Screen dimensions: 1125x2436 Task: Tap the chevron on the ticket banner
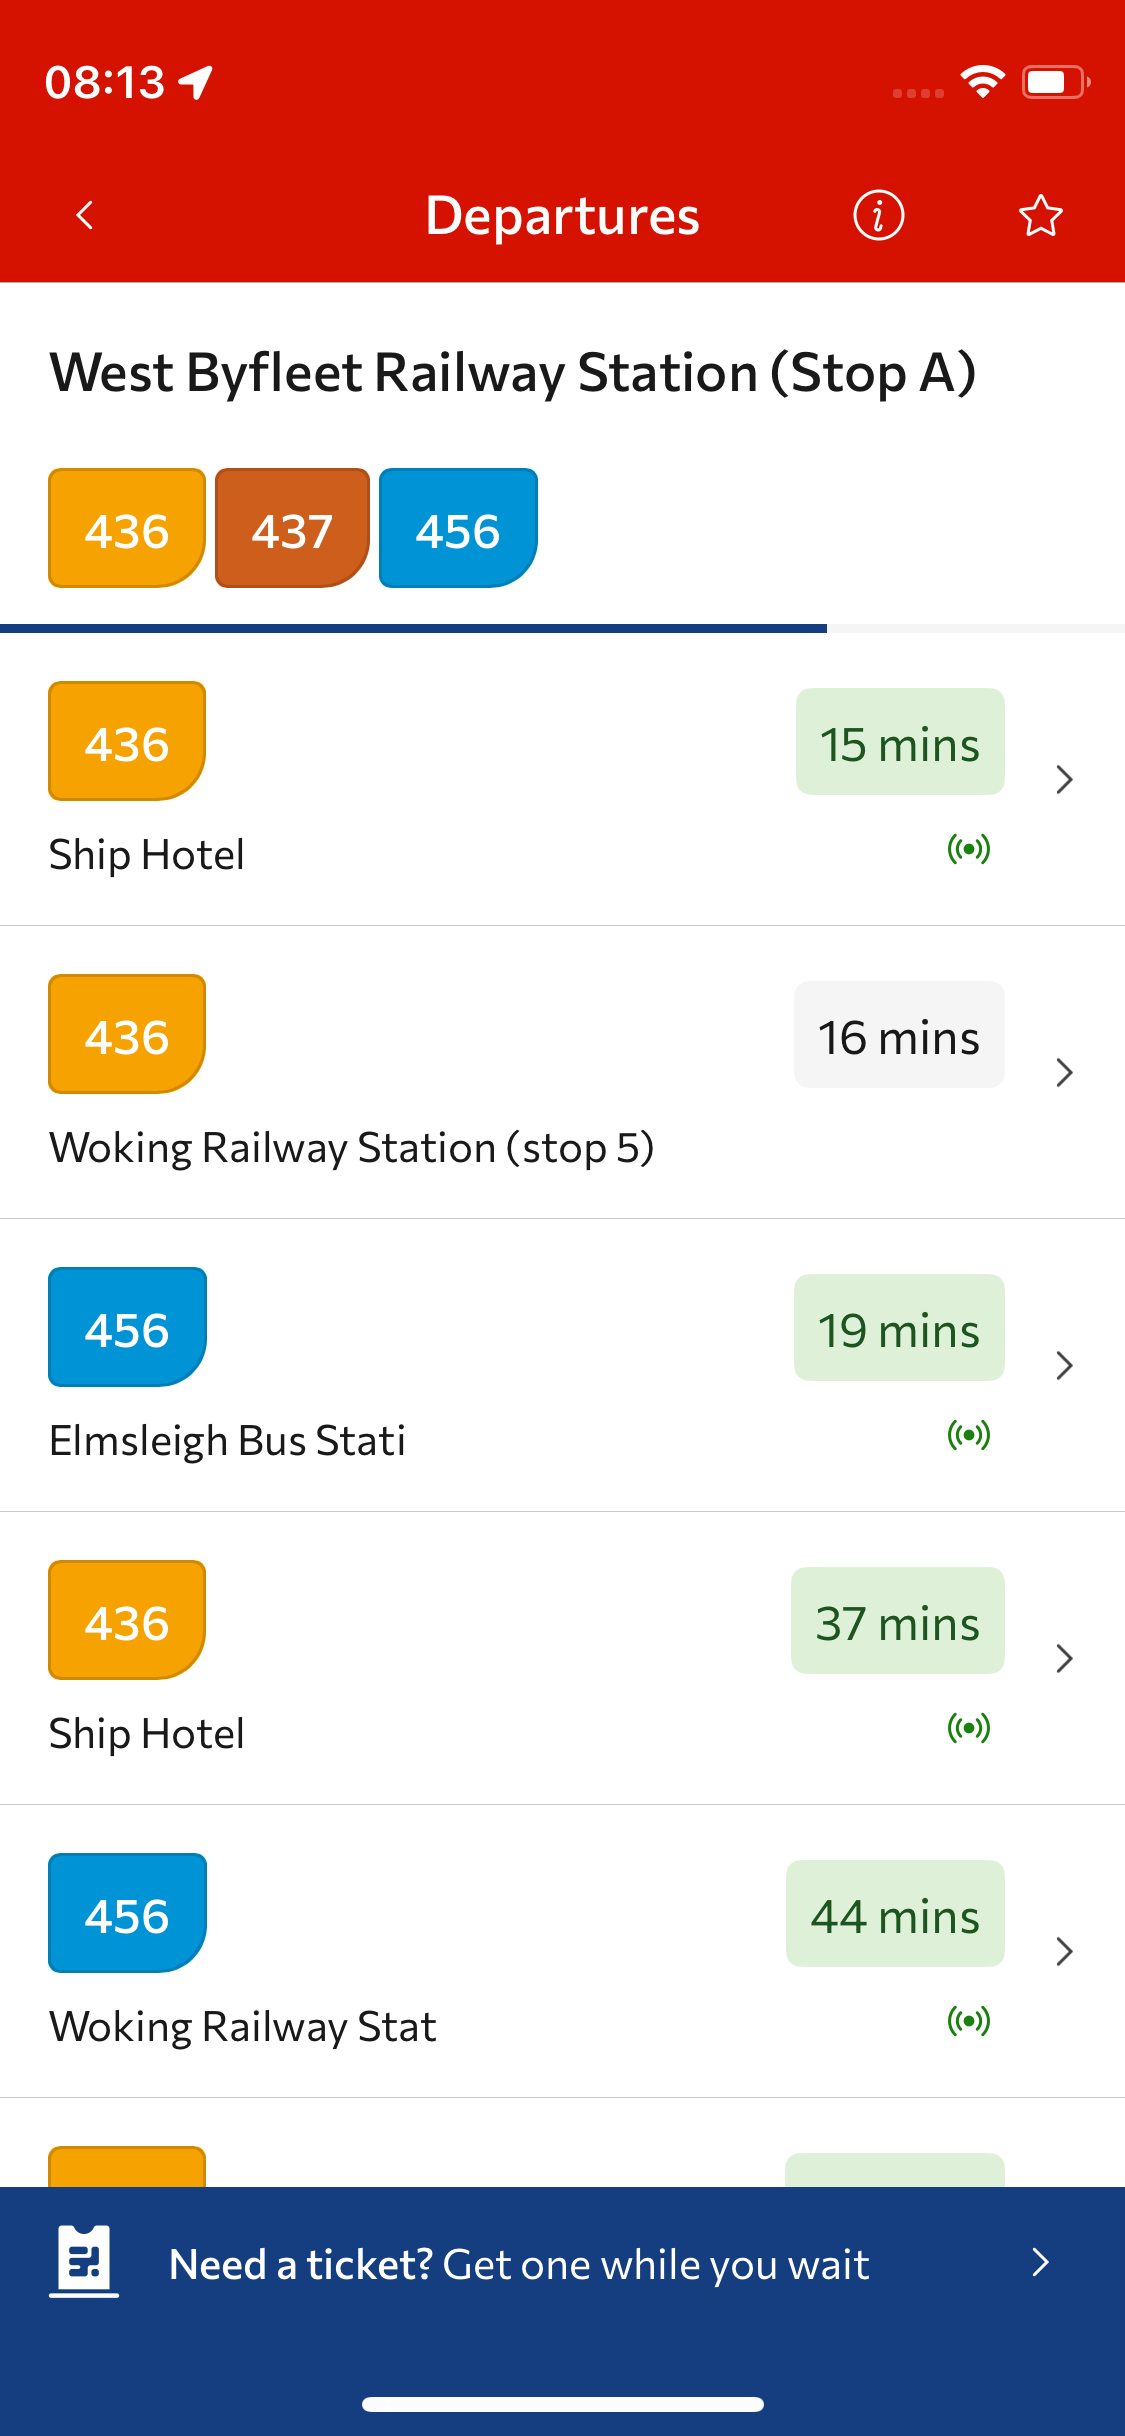click(x=1040, y=2262)
